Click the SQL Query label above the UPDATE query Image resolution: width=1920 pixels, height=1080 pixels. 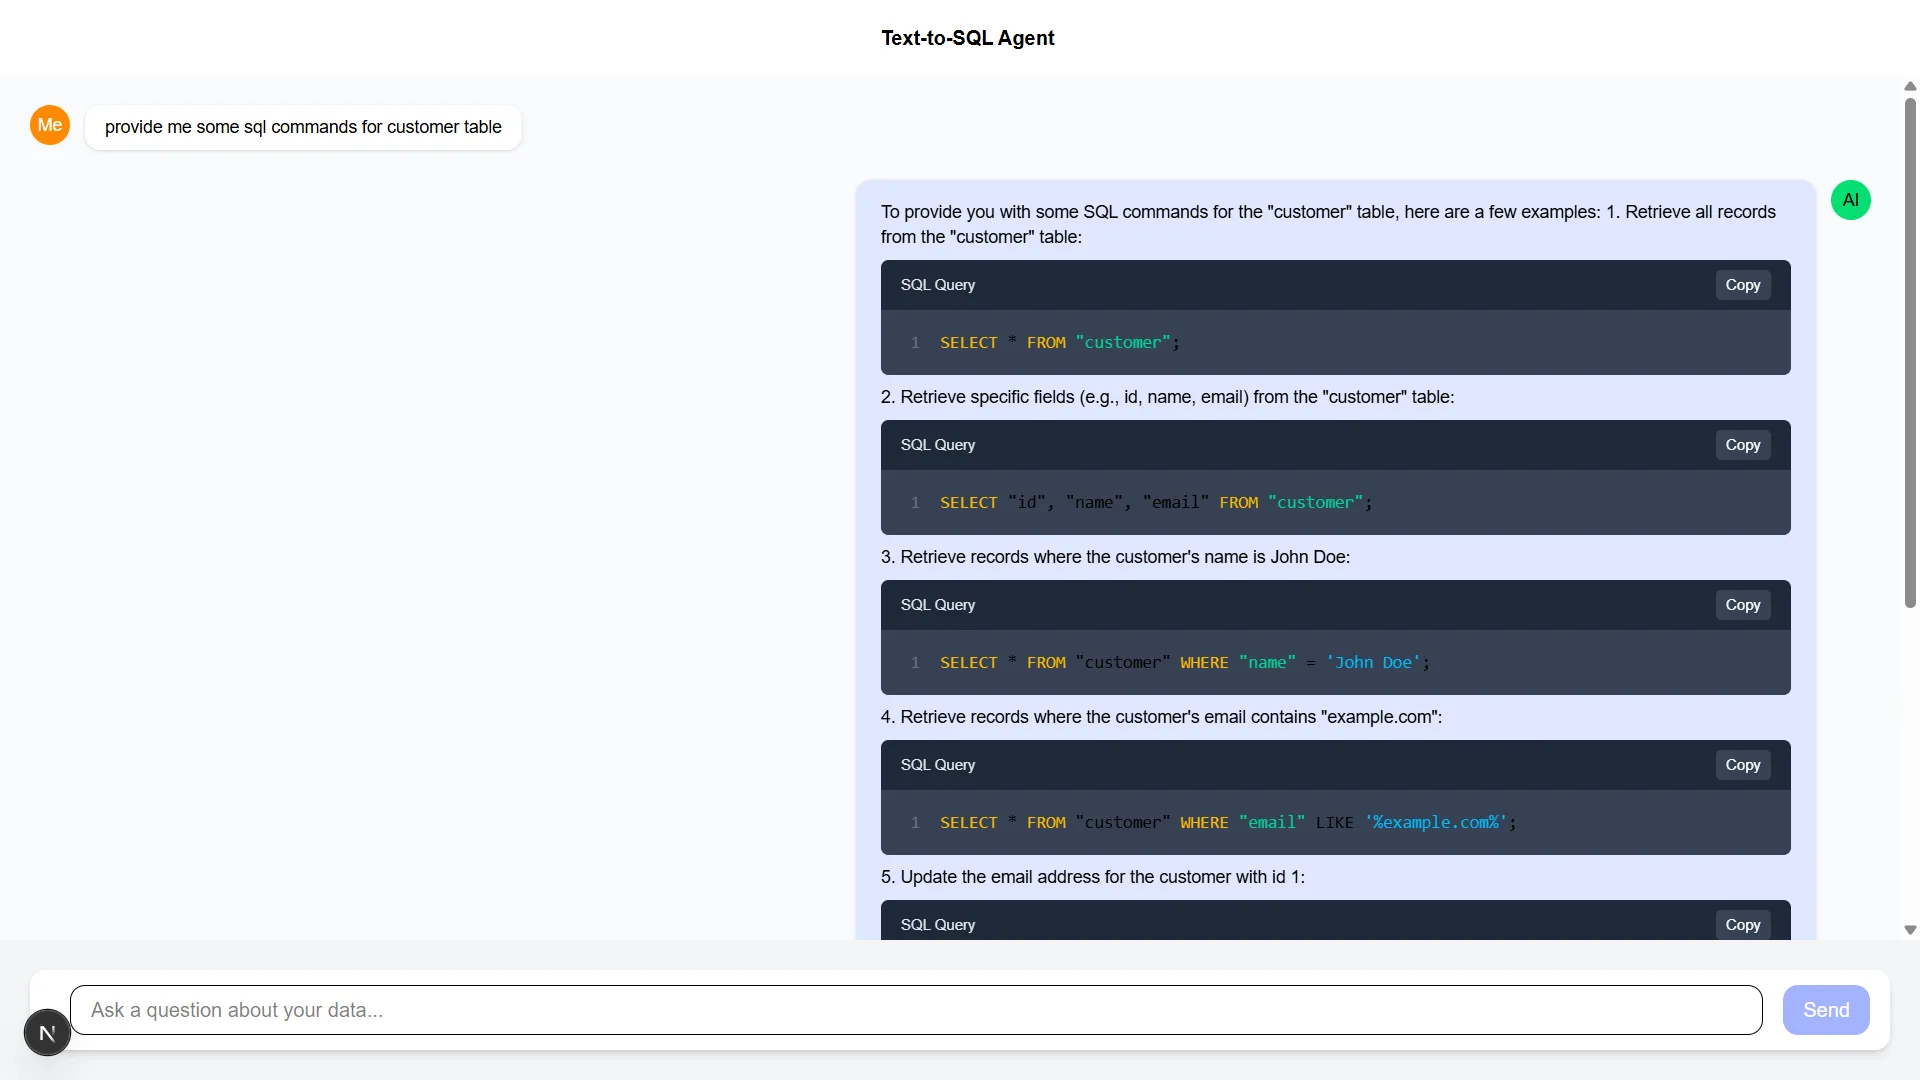point(937,924)
